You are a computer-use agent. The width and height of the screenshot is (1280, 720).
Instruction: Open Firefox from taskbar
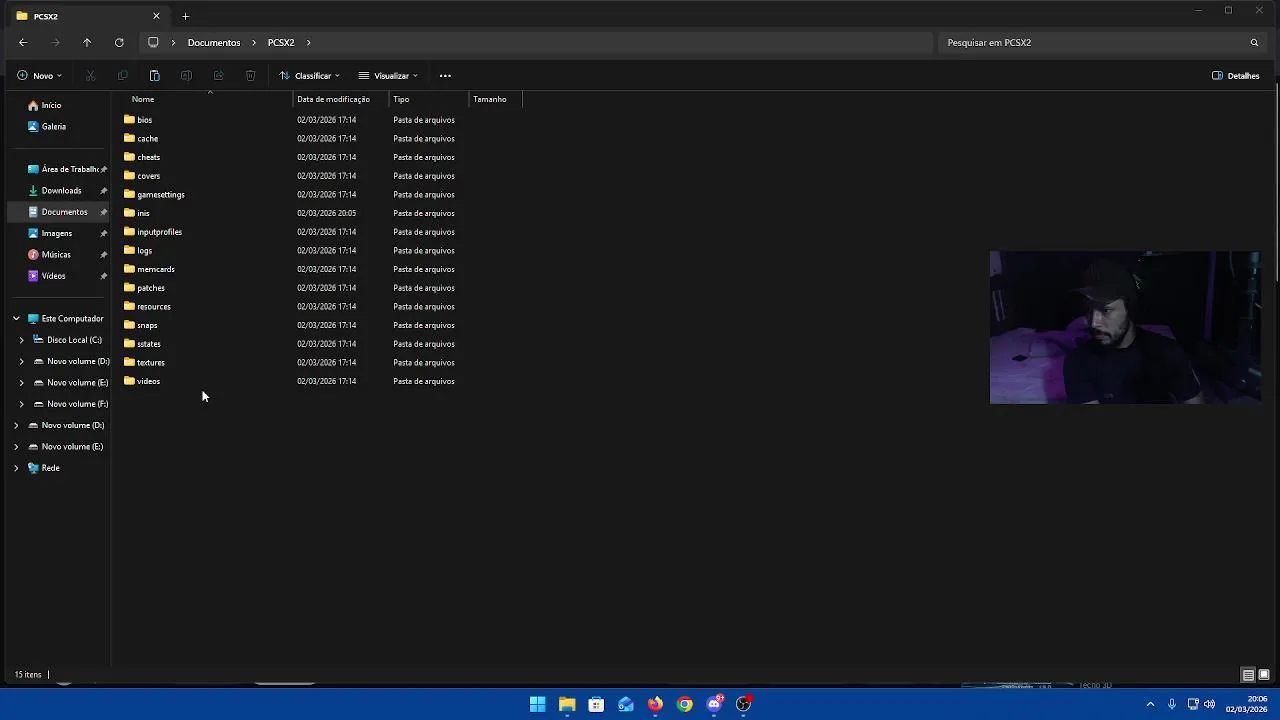coord(655,704)
